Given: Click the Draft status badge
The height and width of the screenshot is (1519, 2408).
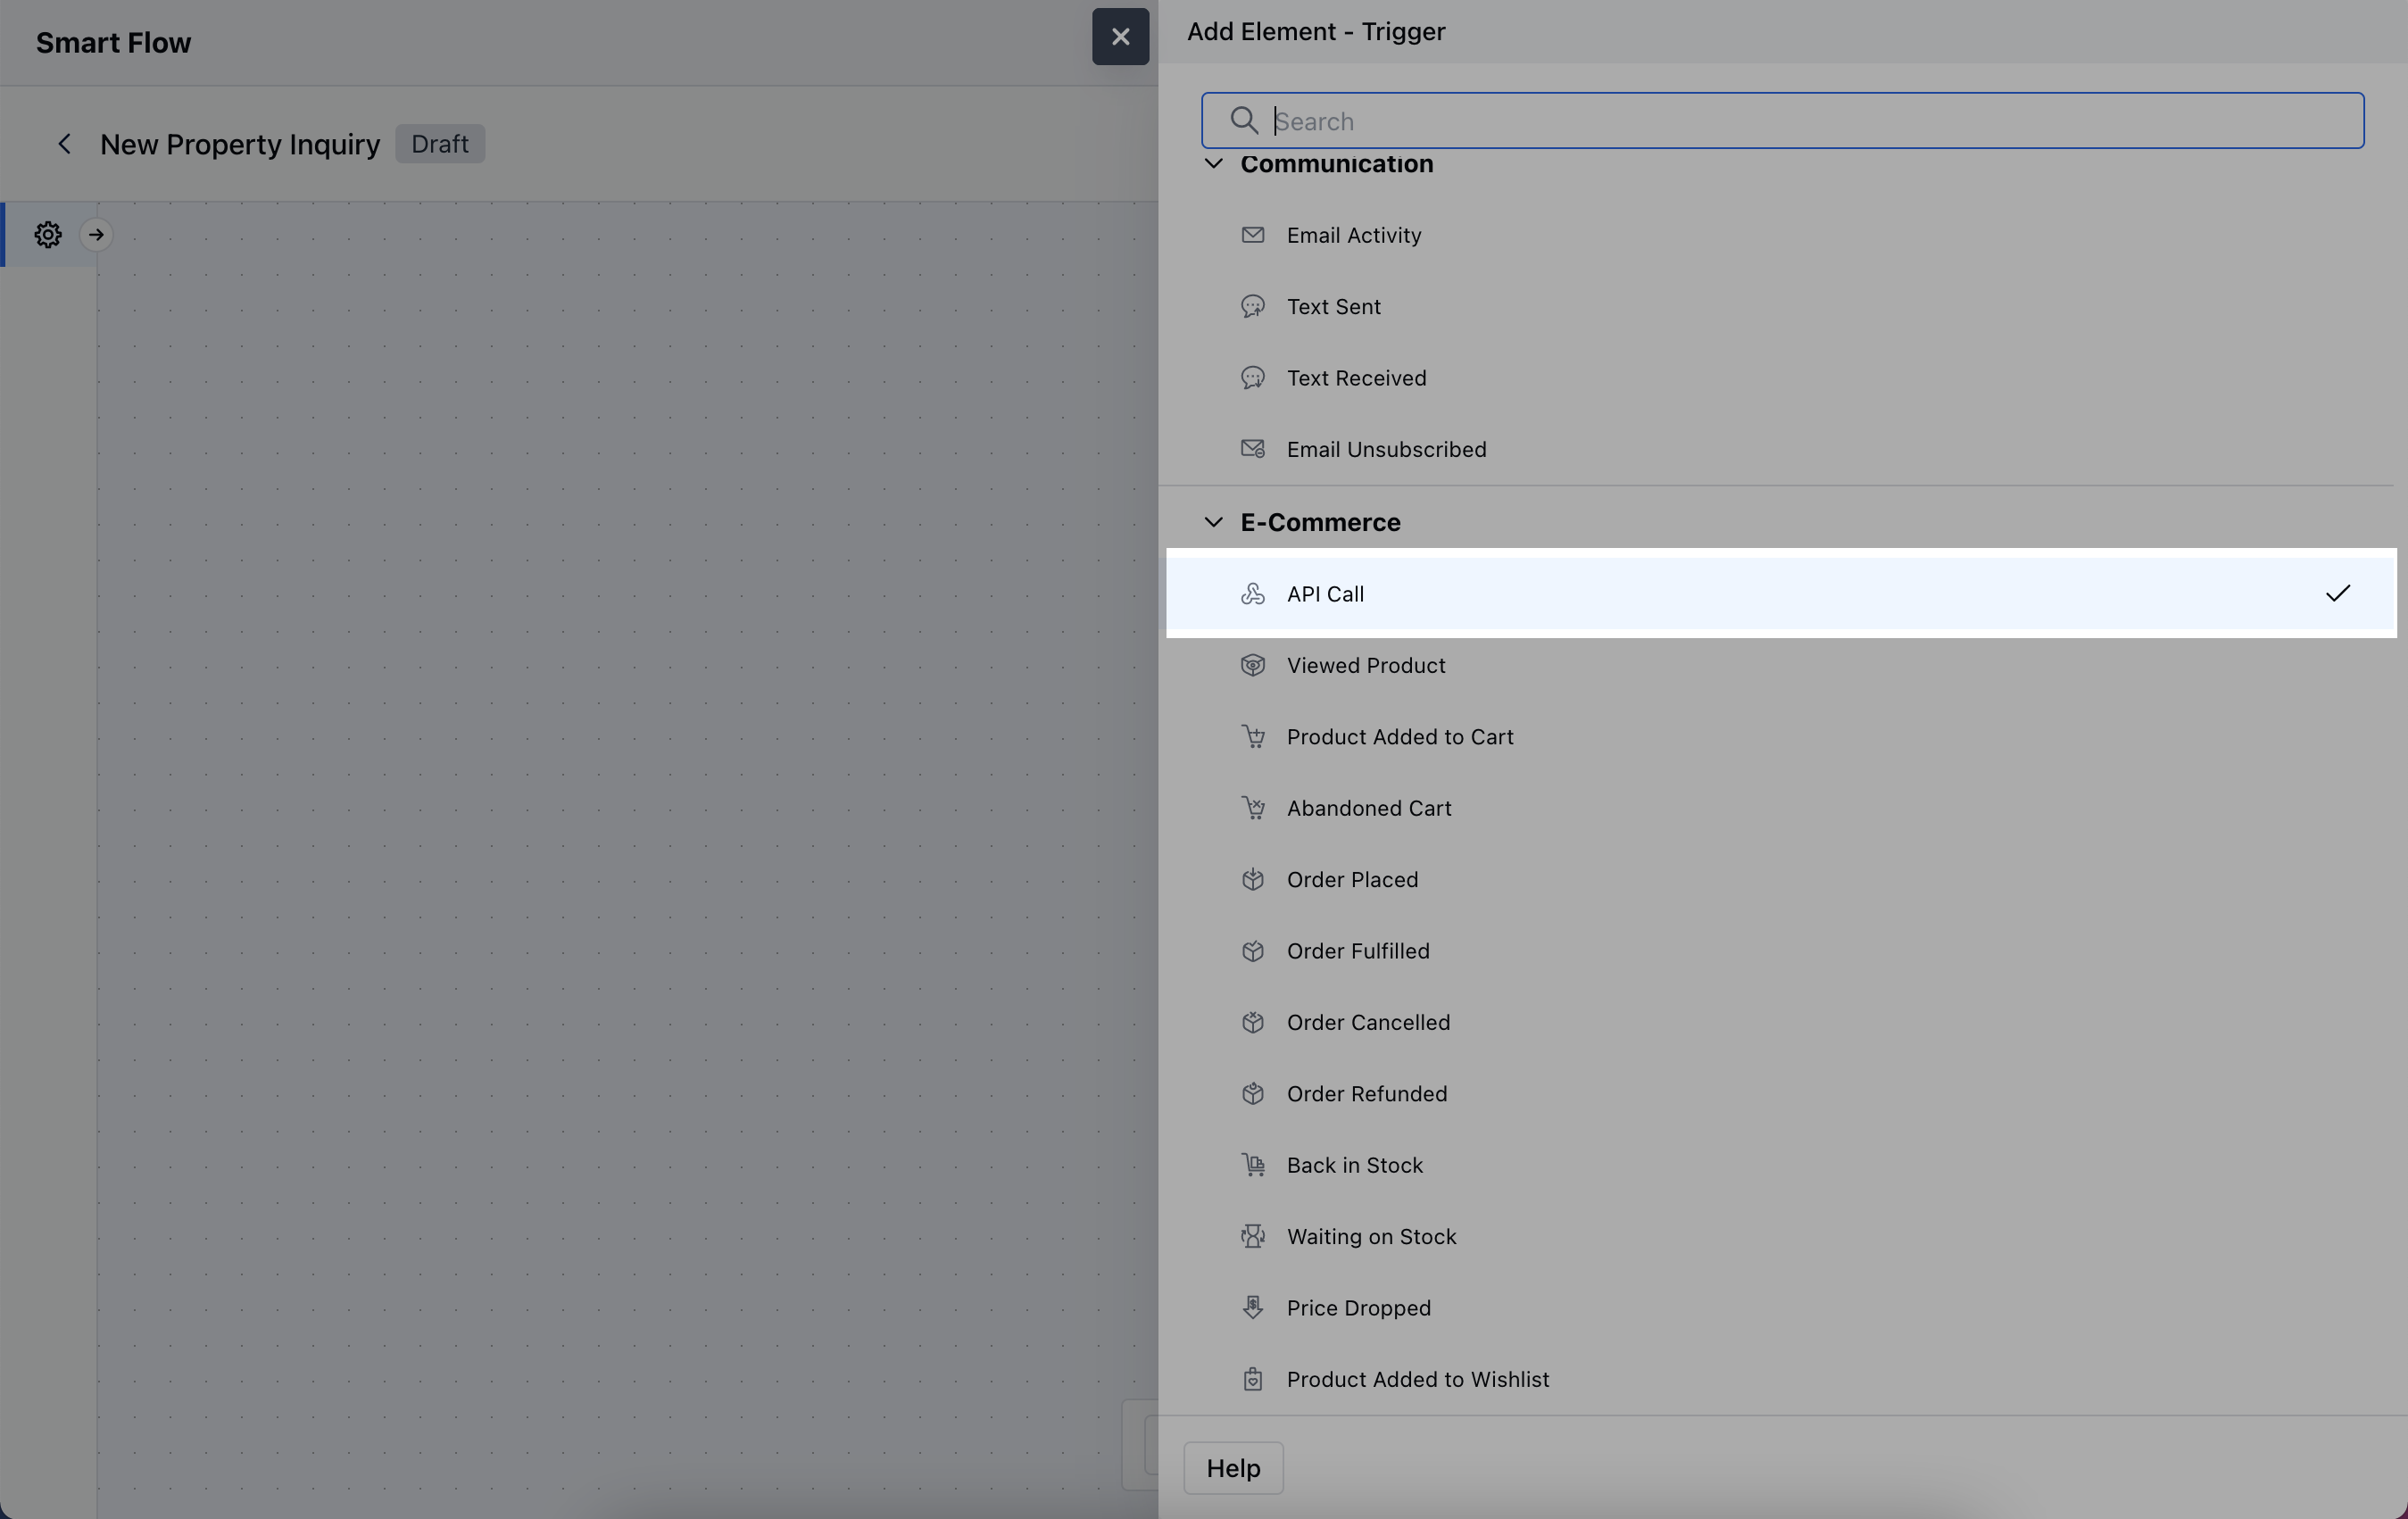Looking at the screenshot, I should tap(440, 144).
